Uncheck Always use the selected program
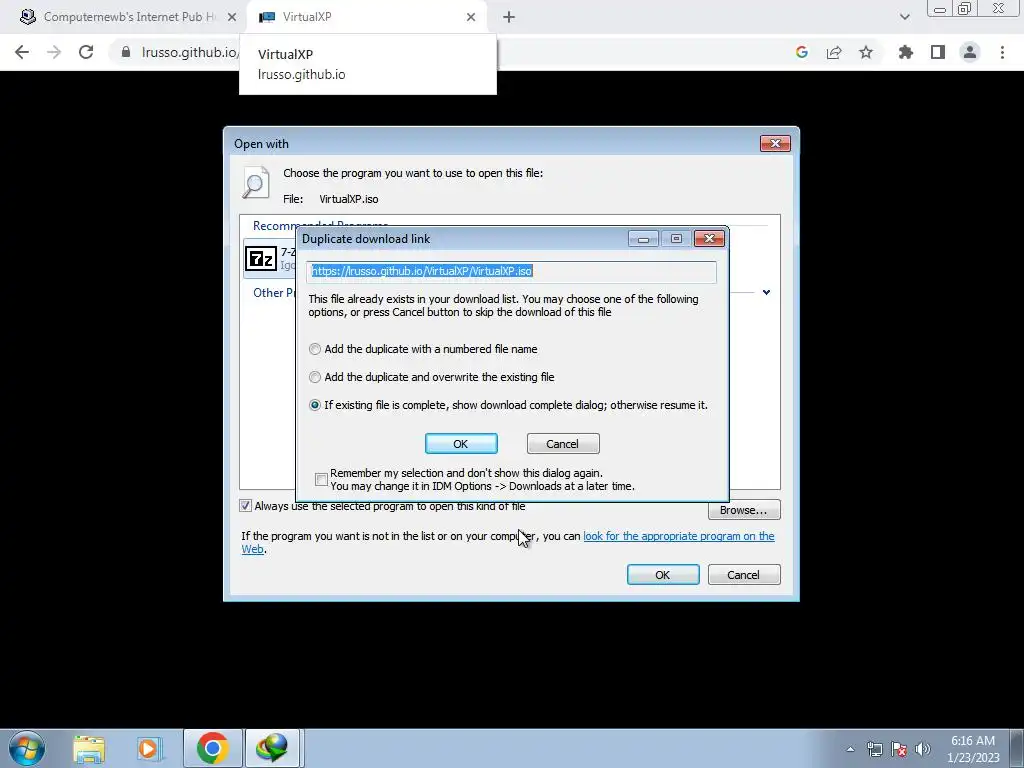 tap(246, 505)
